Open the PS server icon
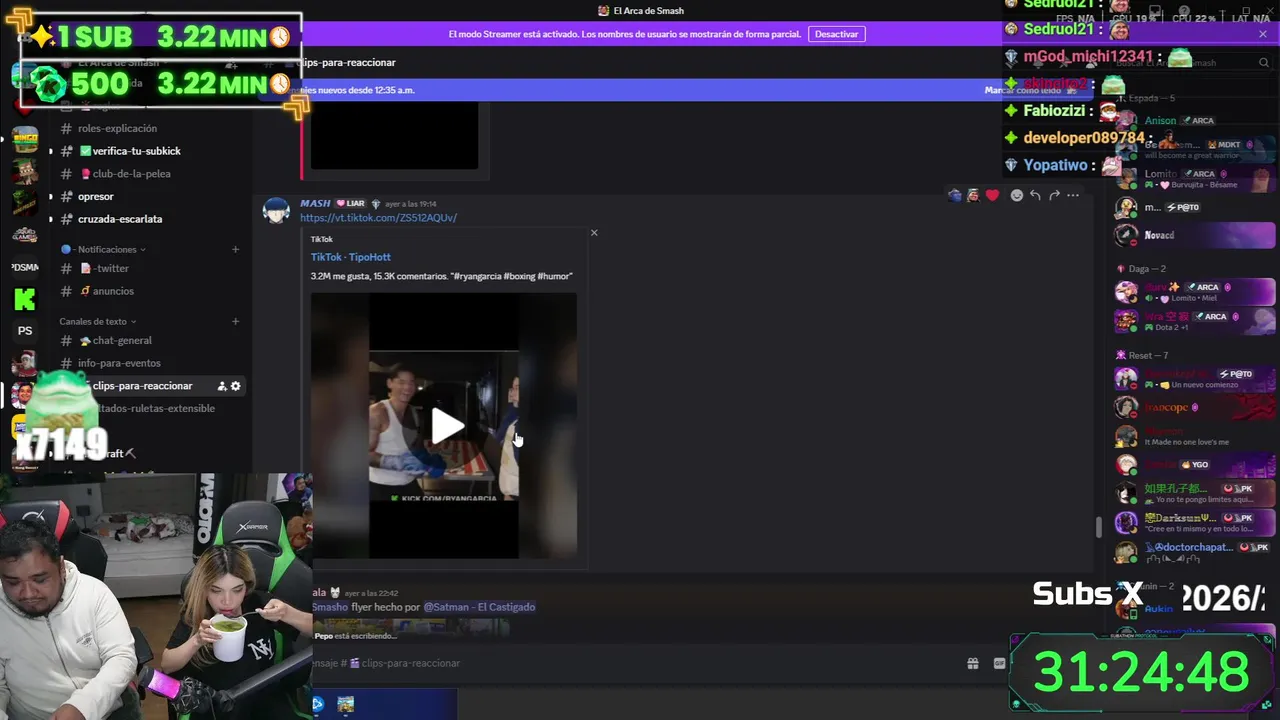 click(25, 331)
